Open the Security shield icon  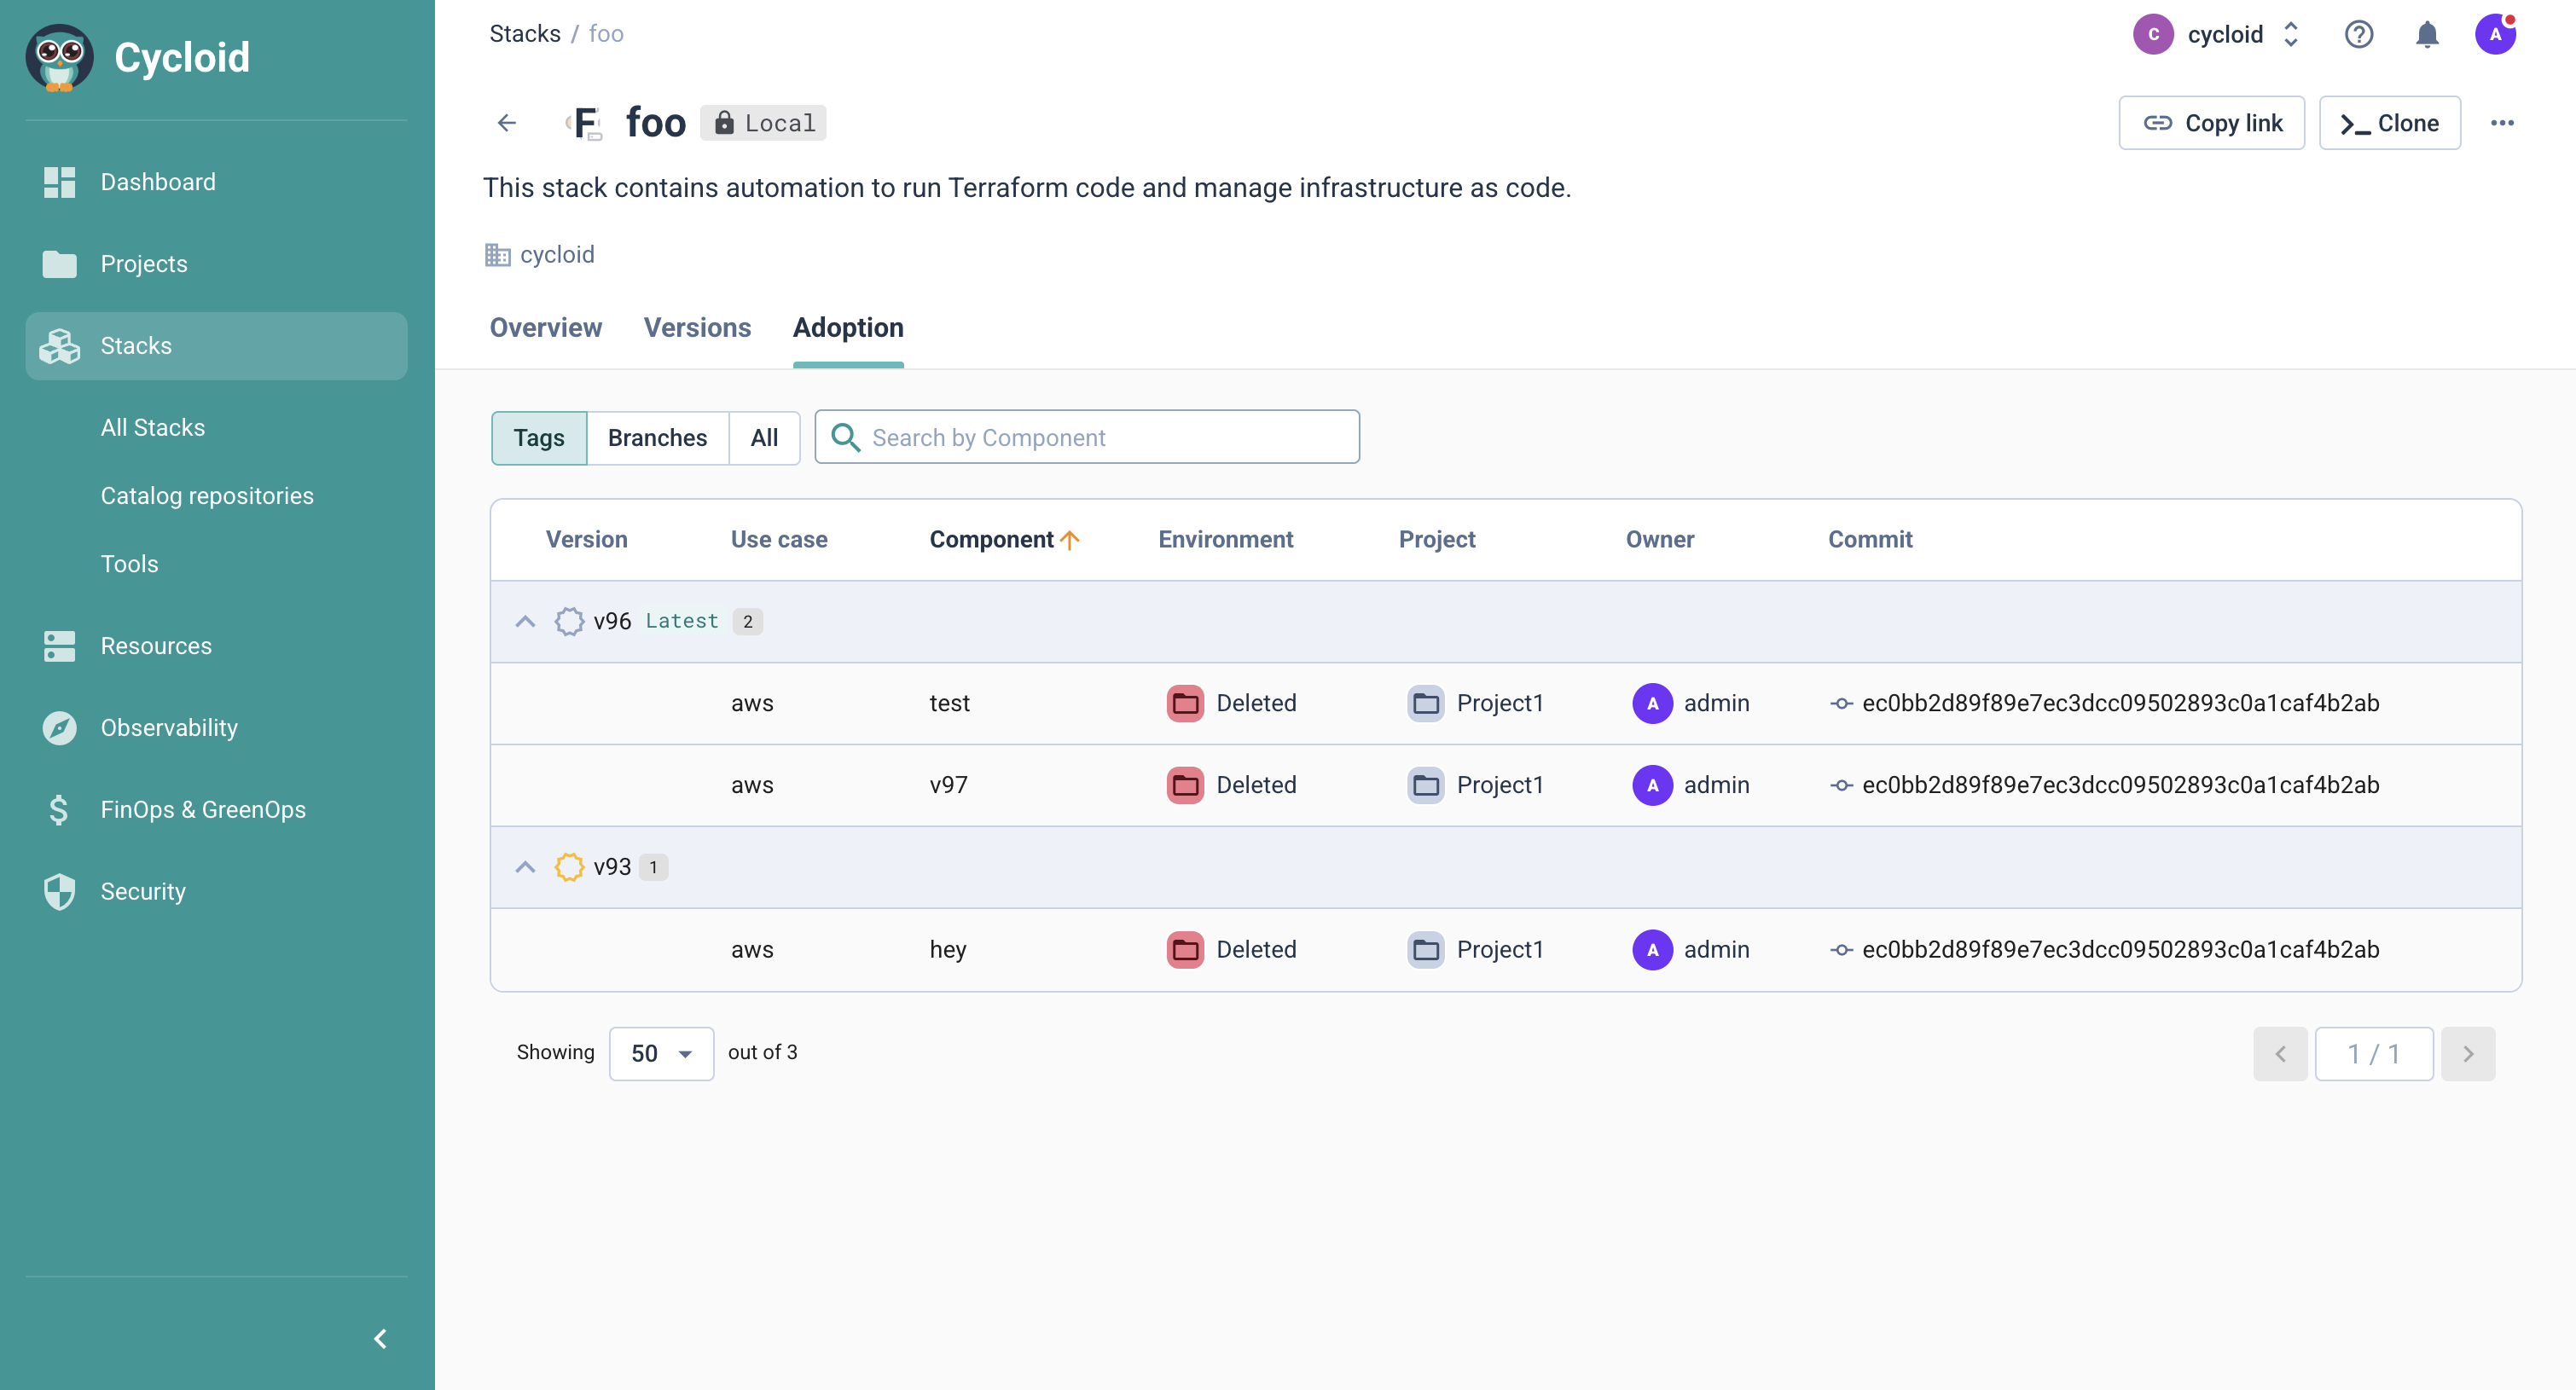click(59, 892)
